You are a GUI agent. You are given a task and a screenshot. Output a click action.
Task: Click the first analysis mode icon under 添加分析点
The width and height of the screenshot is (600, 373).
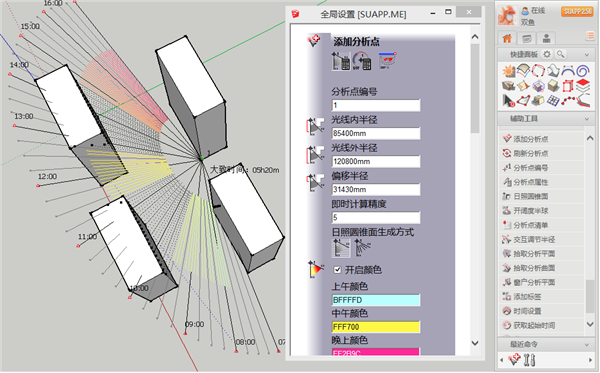[x=341, y=61]
